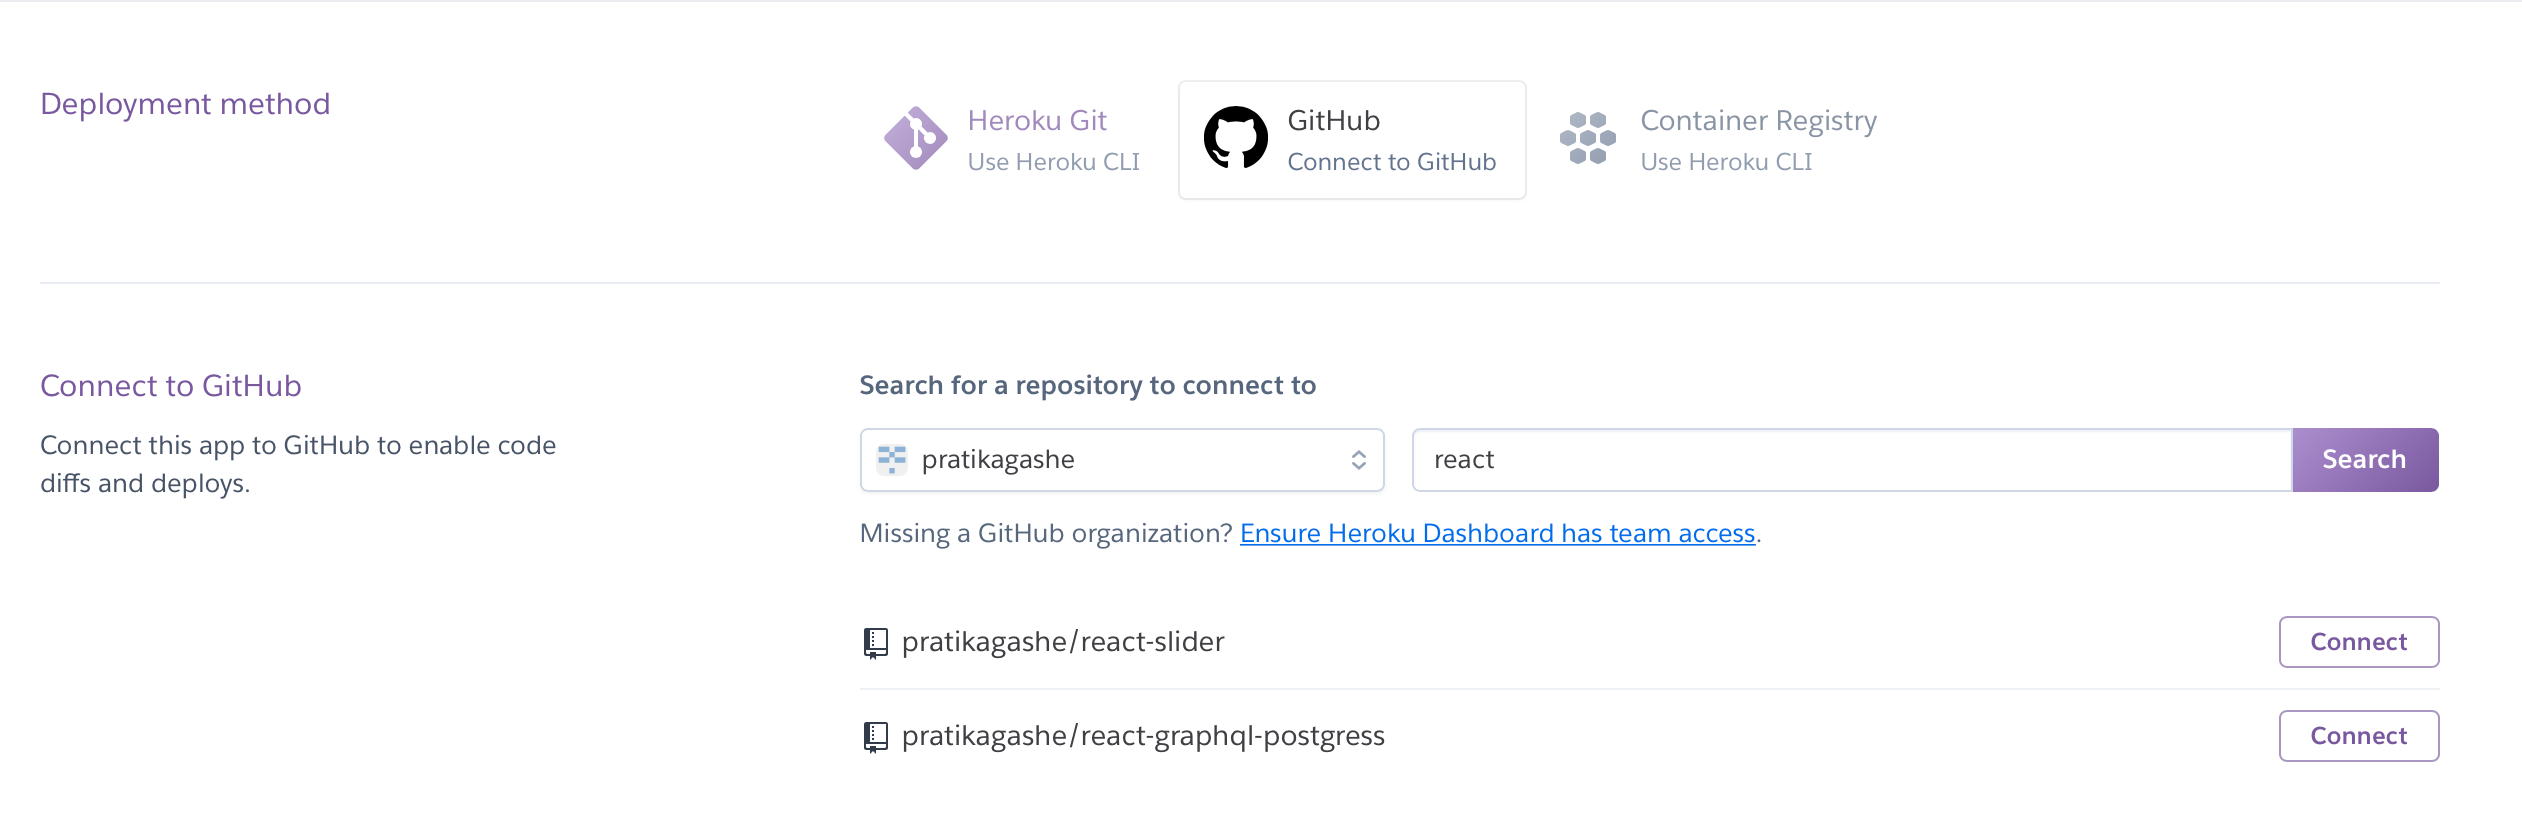Click the up-down chevron in organization selector
2522x832 pixels.
coord(1358,459)
